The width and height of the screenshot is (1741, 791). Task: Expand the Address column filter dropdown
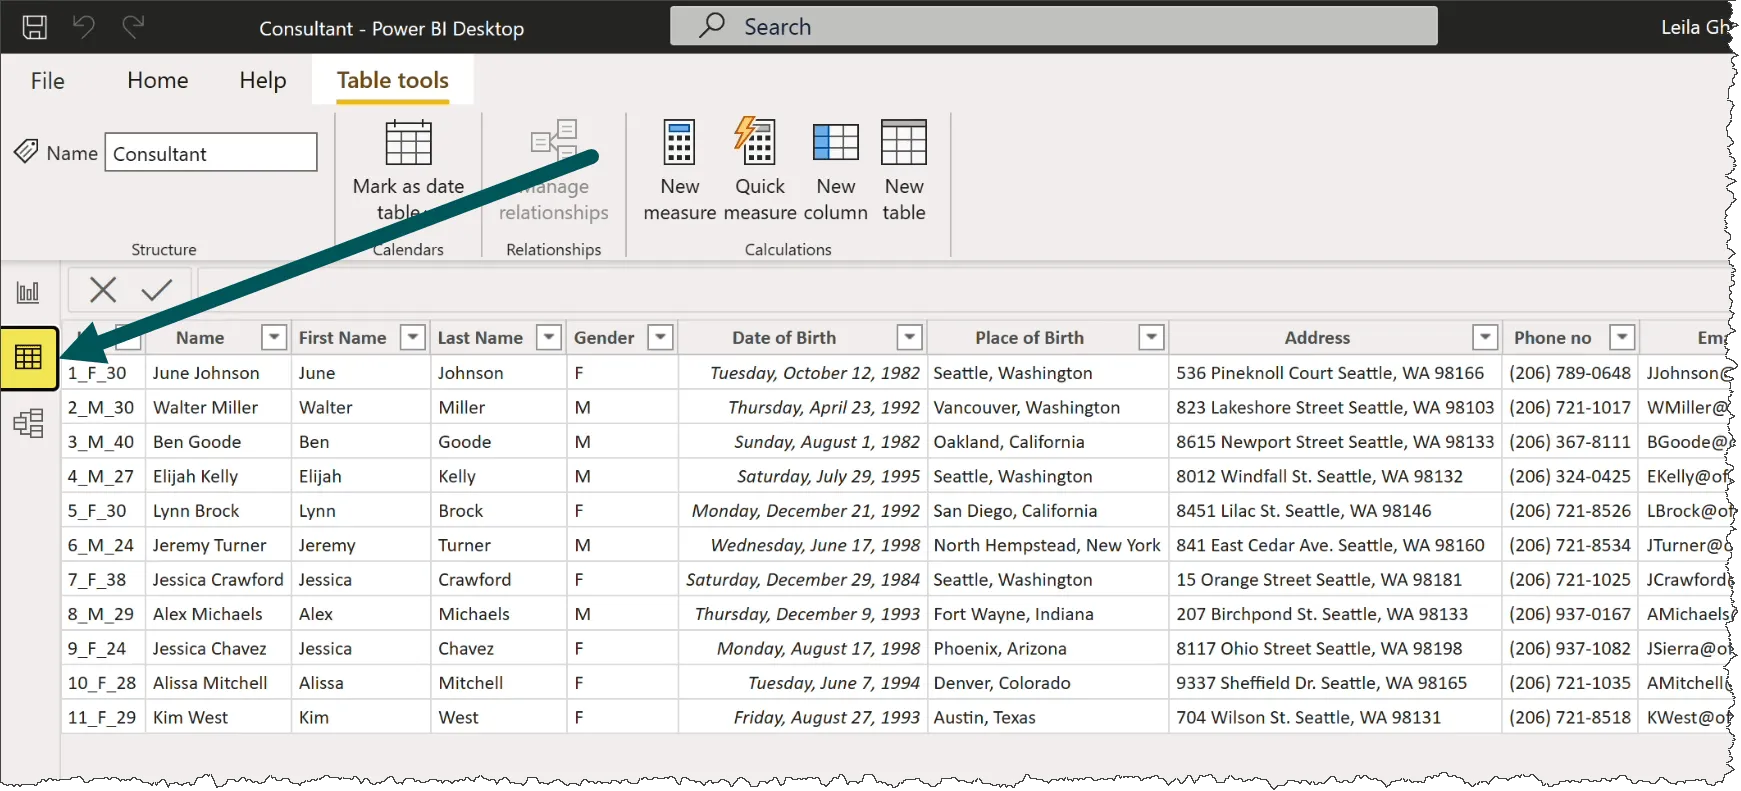pyautogui.click(x=1485, y=338)
